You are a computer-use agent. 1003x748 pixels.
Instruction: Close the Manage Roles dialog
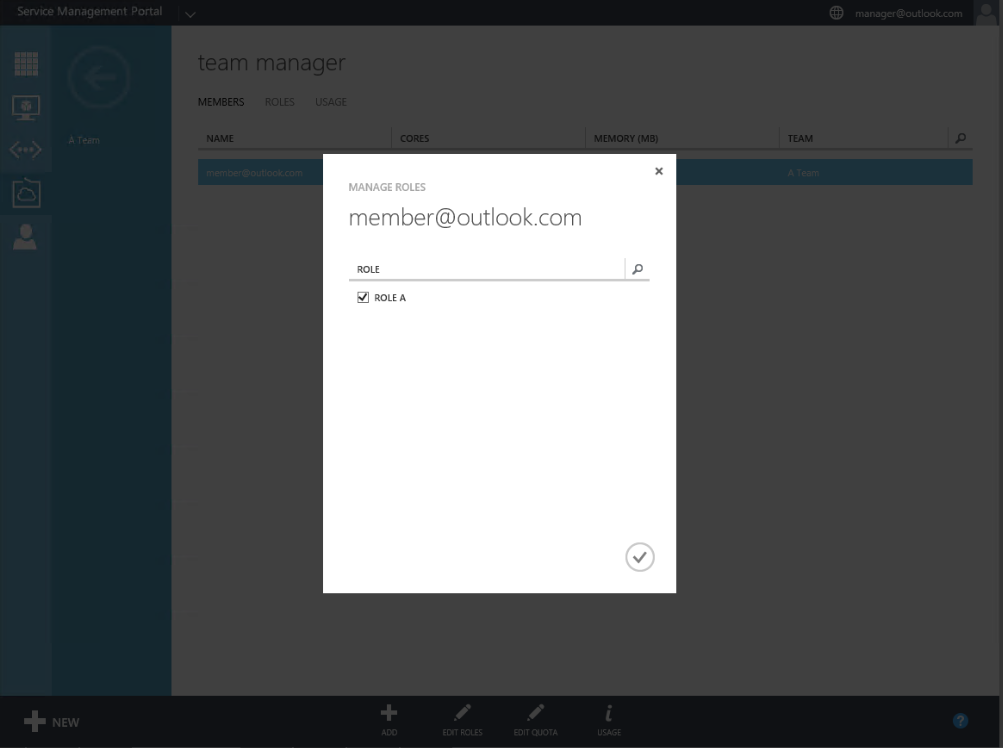[658, 172]
